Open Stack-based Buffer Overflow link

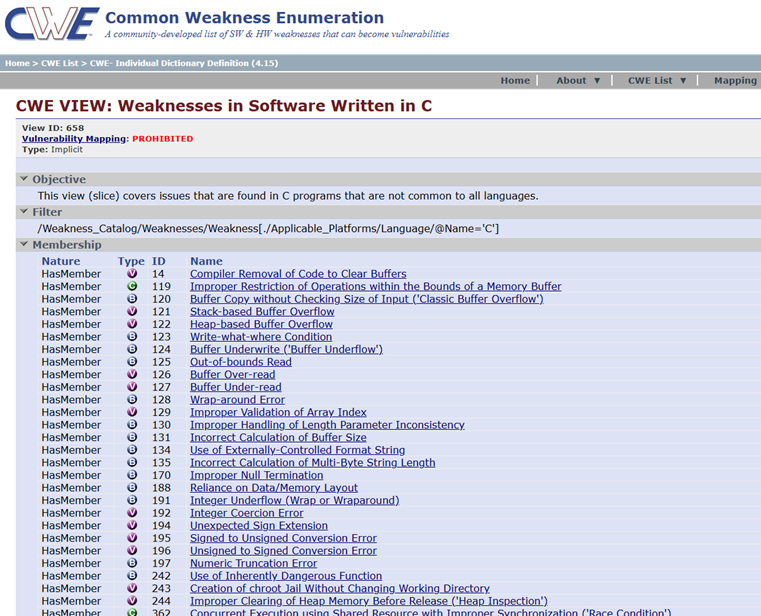pyautogui.click(x=262, y=312)
